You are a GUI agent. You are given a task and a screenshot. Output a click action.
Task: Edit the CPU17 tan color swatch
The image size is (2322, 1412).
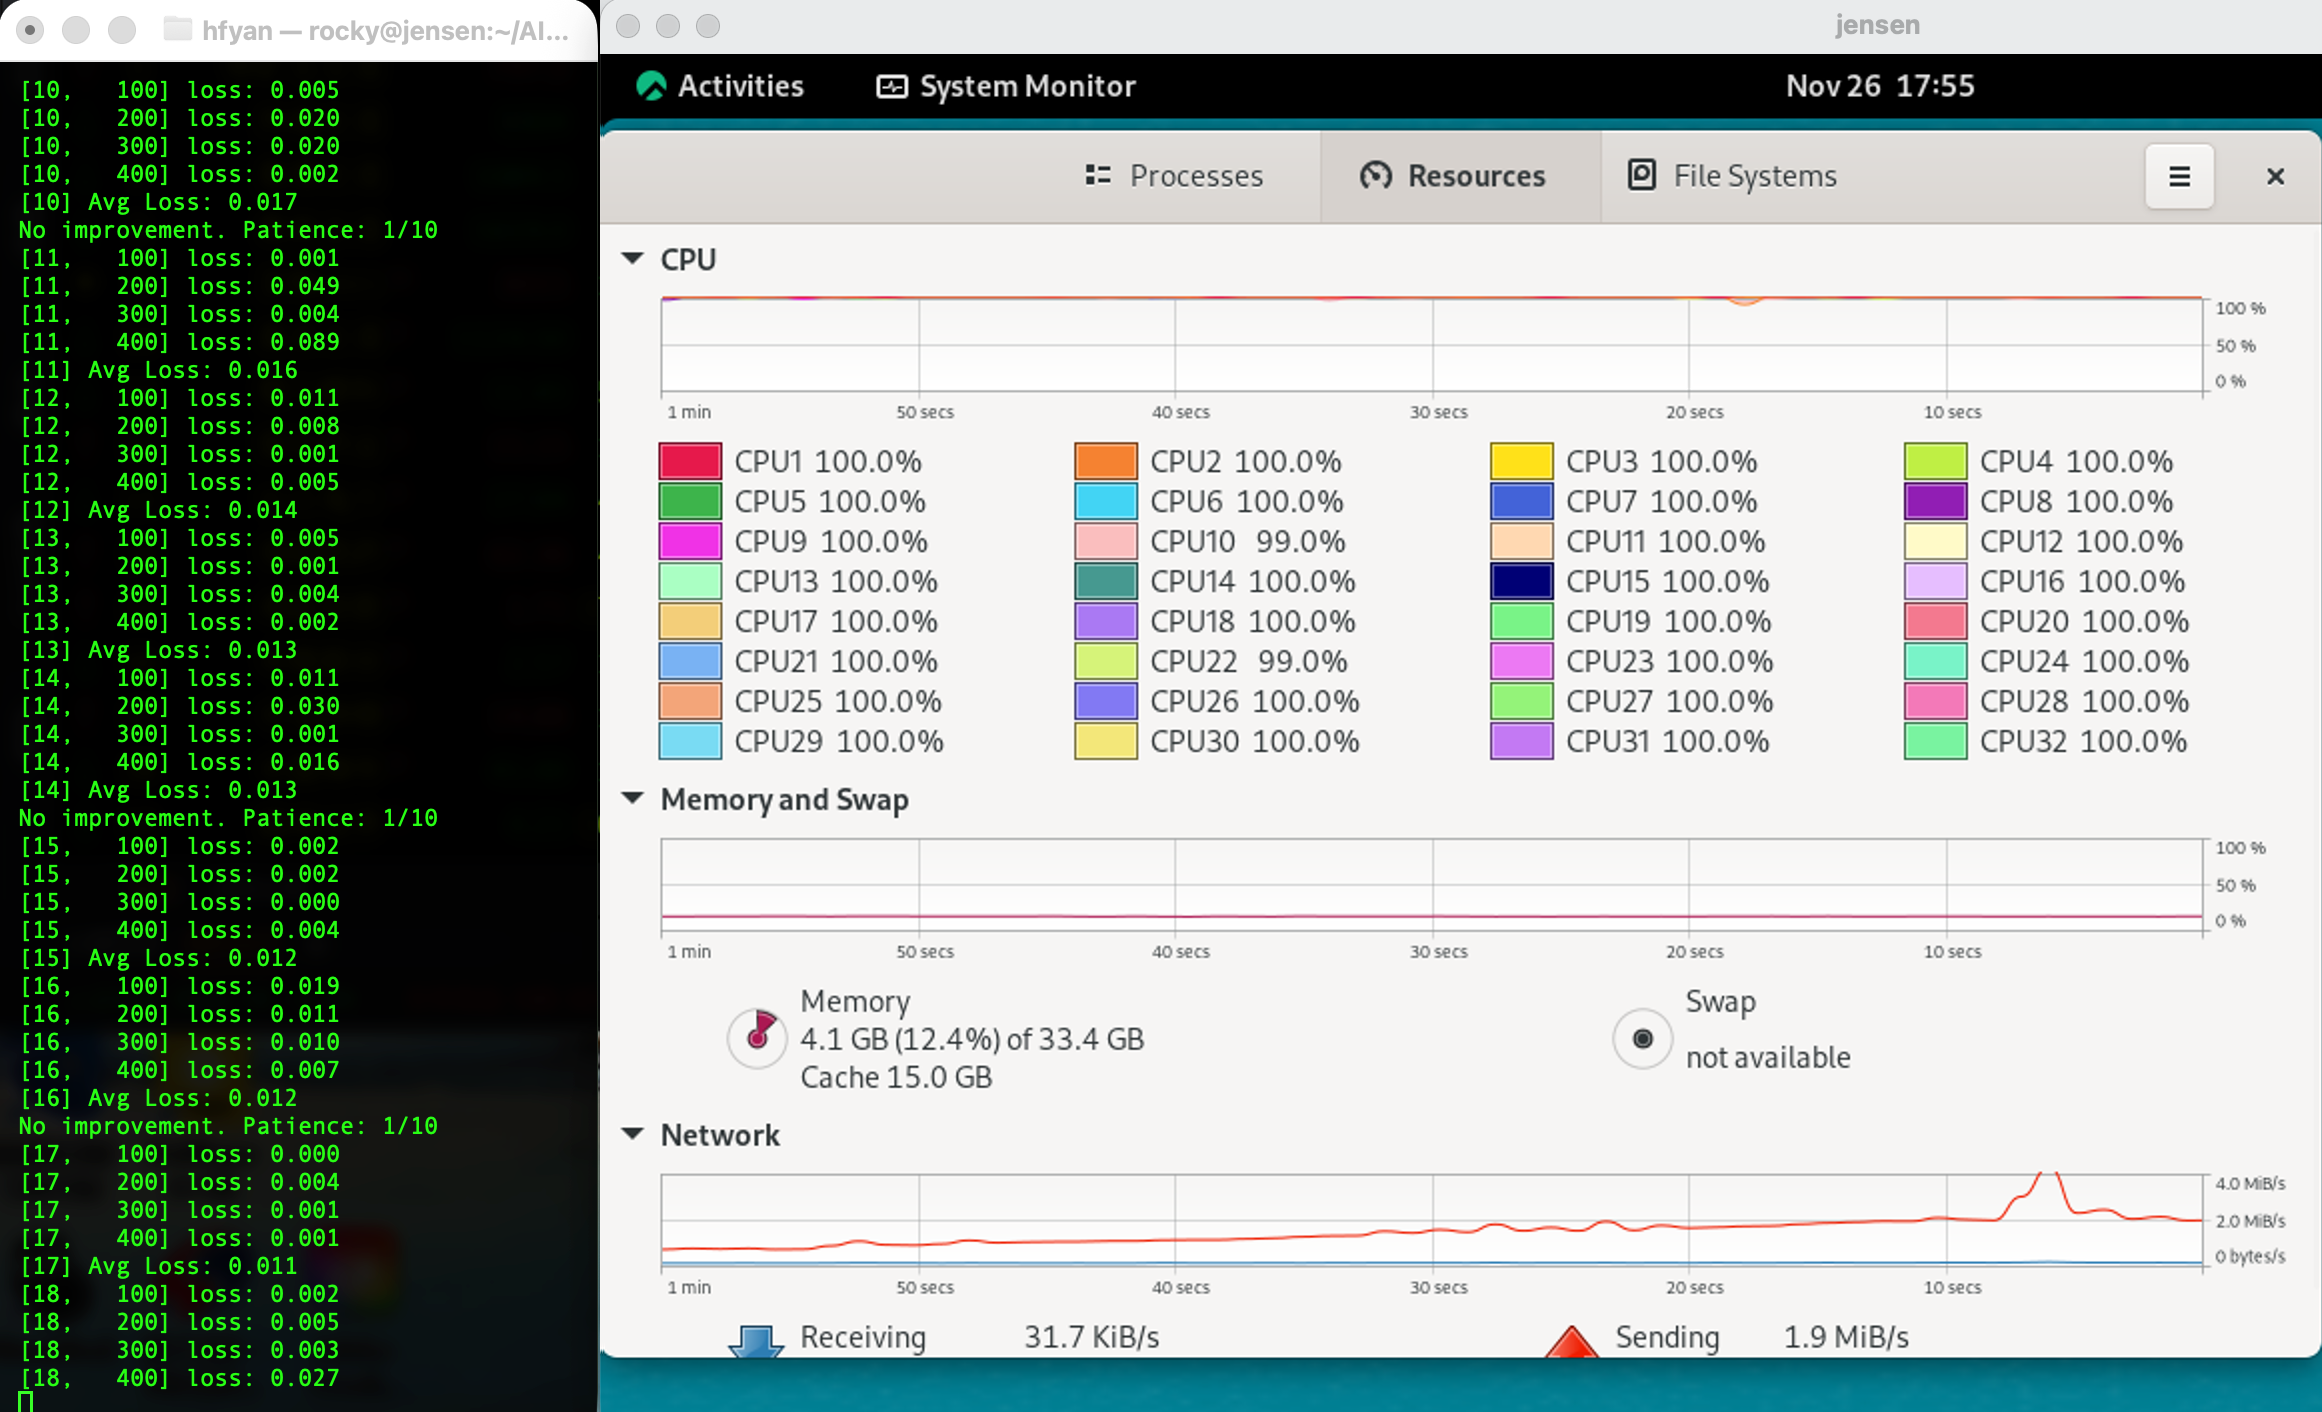coord(690,621)
